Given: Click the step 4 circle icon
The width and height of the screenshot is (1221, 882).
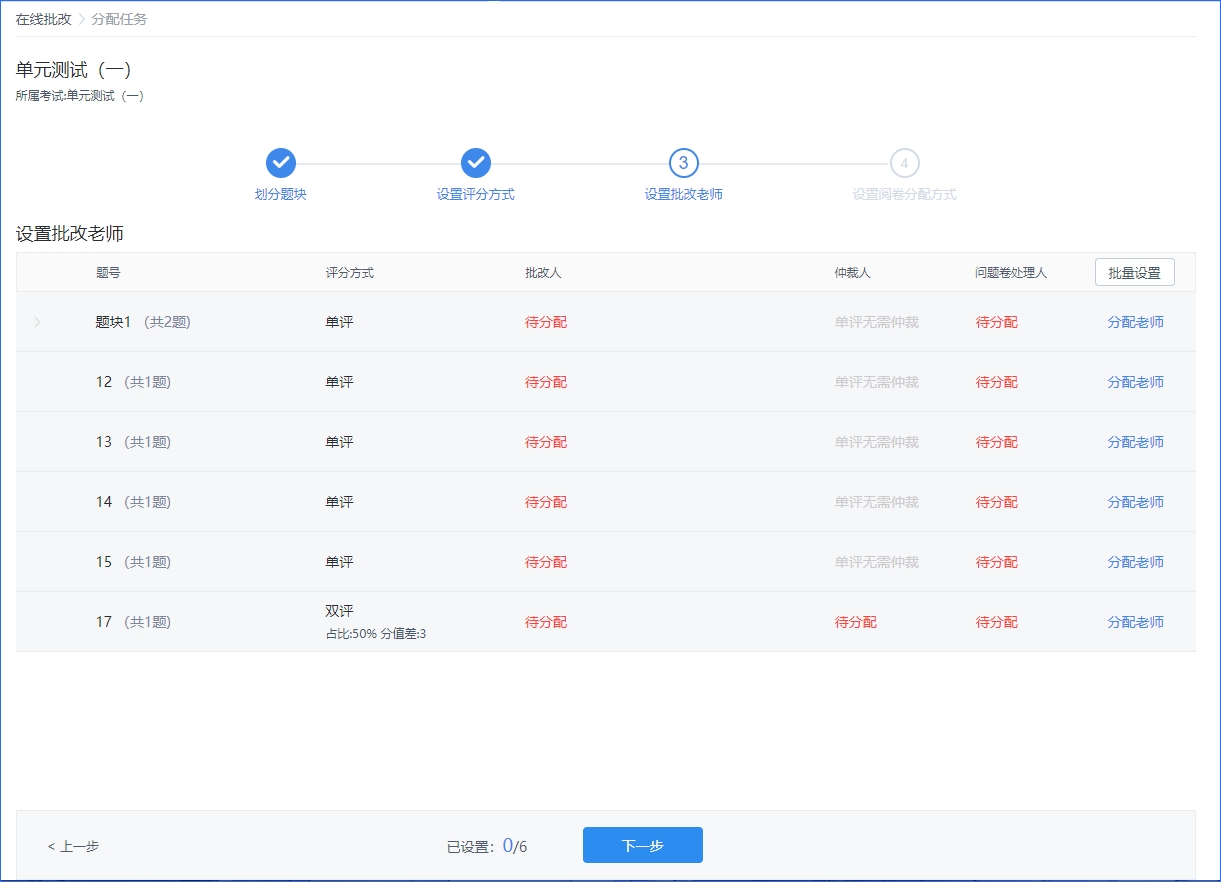Looking at the screenshot, I should tap(904, 162).
